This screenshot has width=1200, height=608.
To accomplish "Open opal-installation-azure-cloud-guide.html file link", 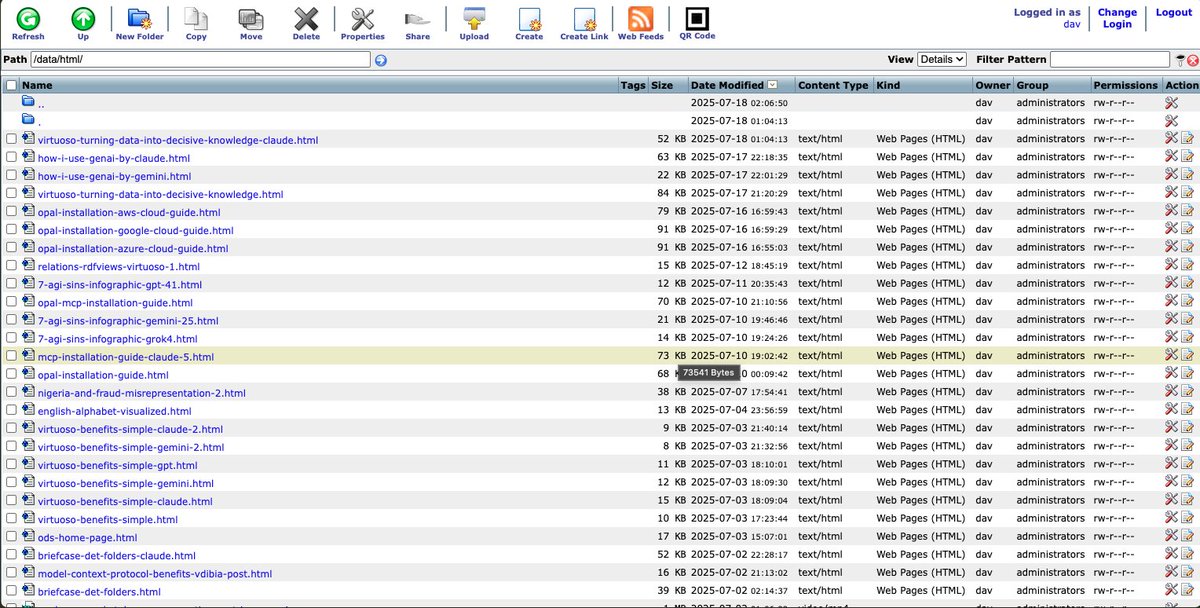I will click(133, 248).
